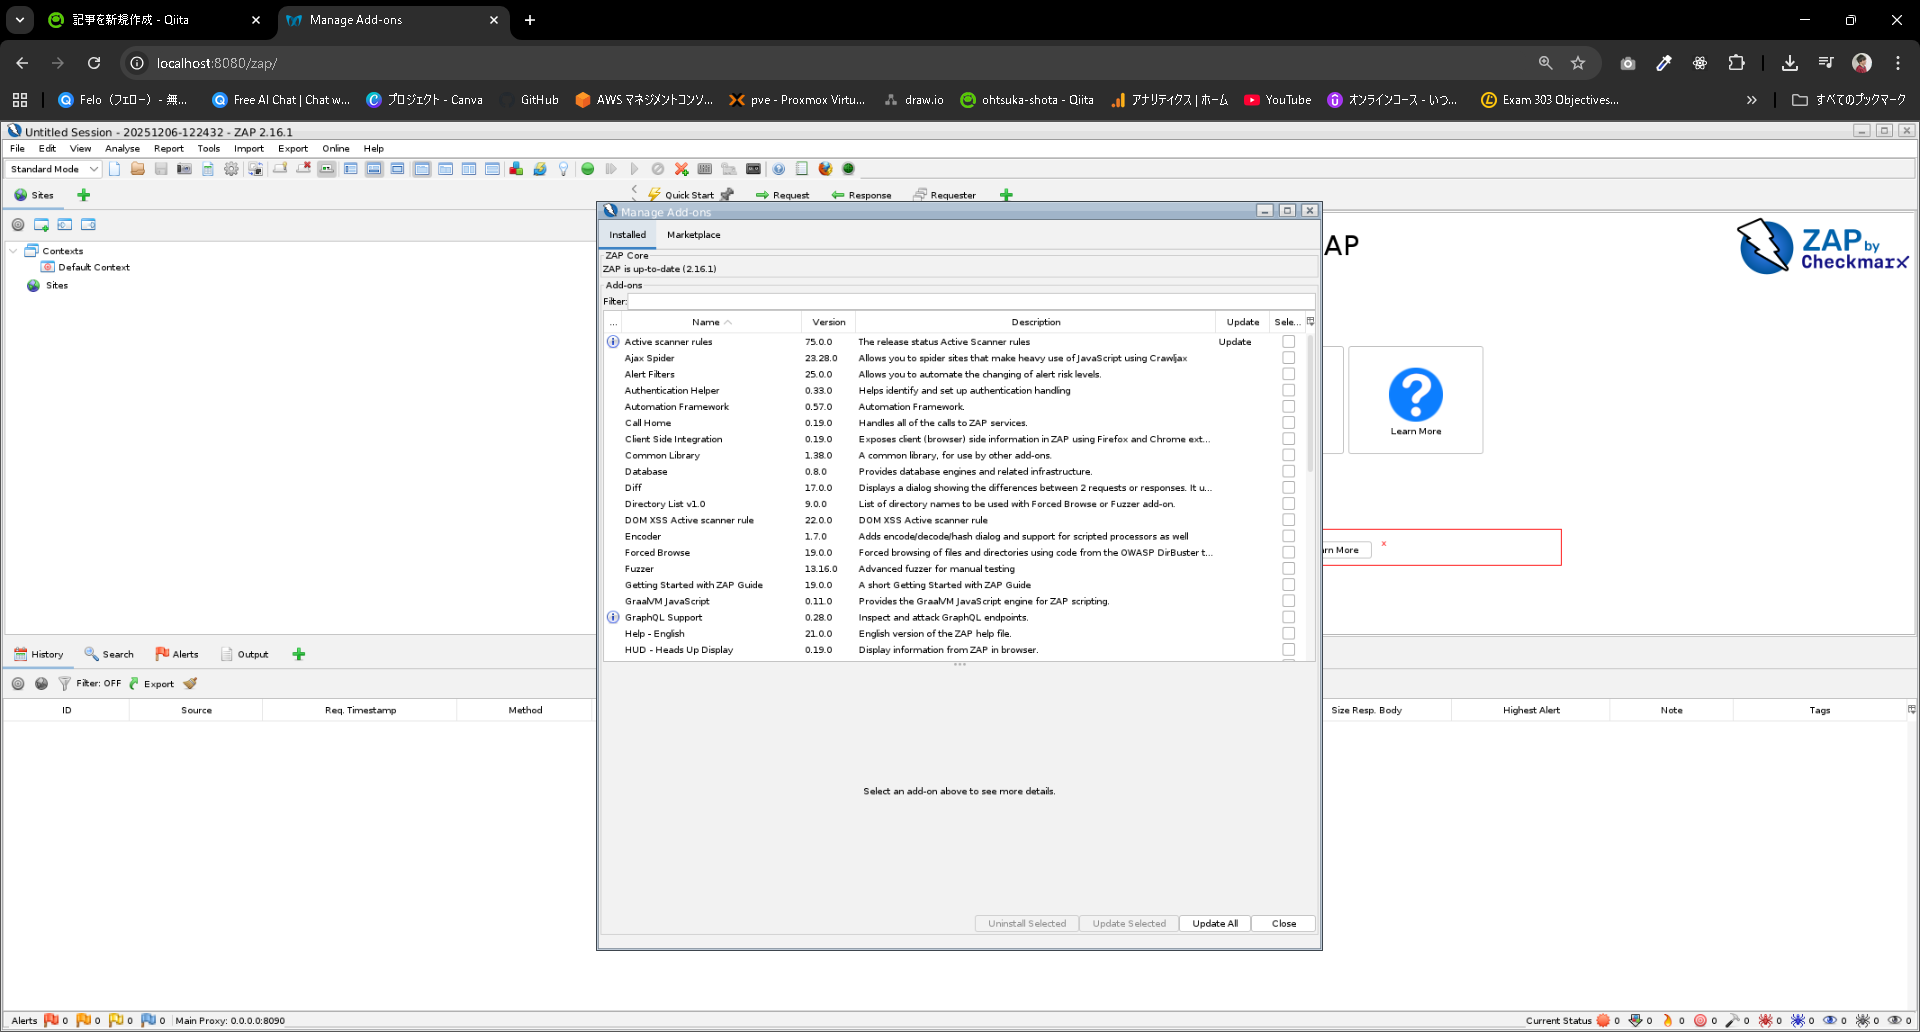Click the green circle record icon
The width and height of the screenshot is (1920, 1032).
click(x=588, y=169)
